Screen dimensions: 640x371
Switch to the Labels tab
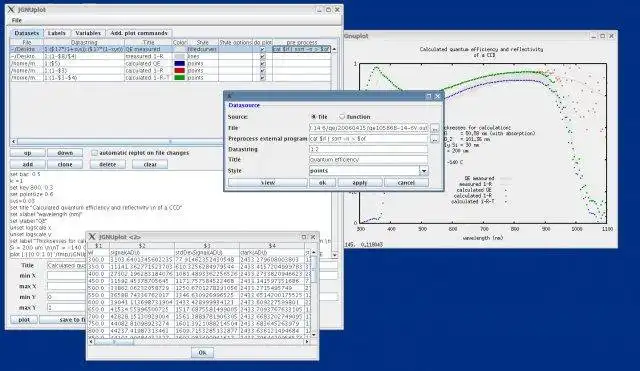[x=56, y=33]
